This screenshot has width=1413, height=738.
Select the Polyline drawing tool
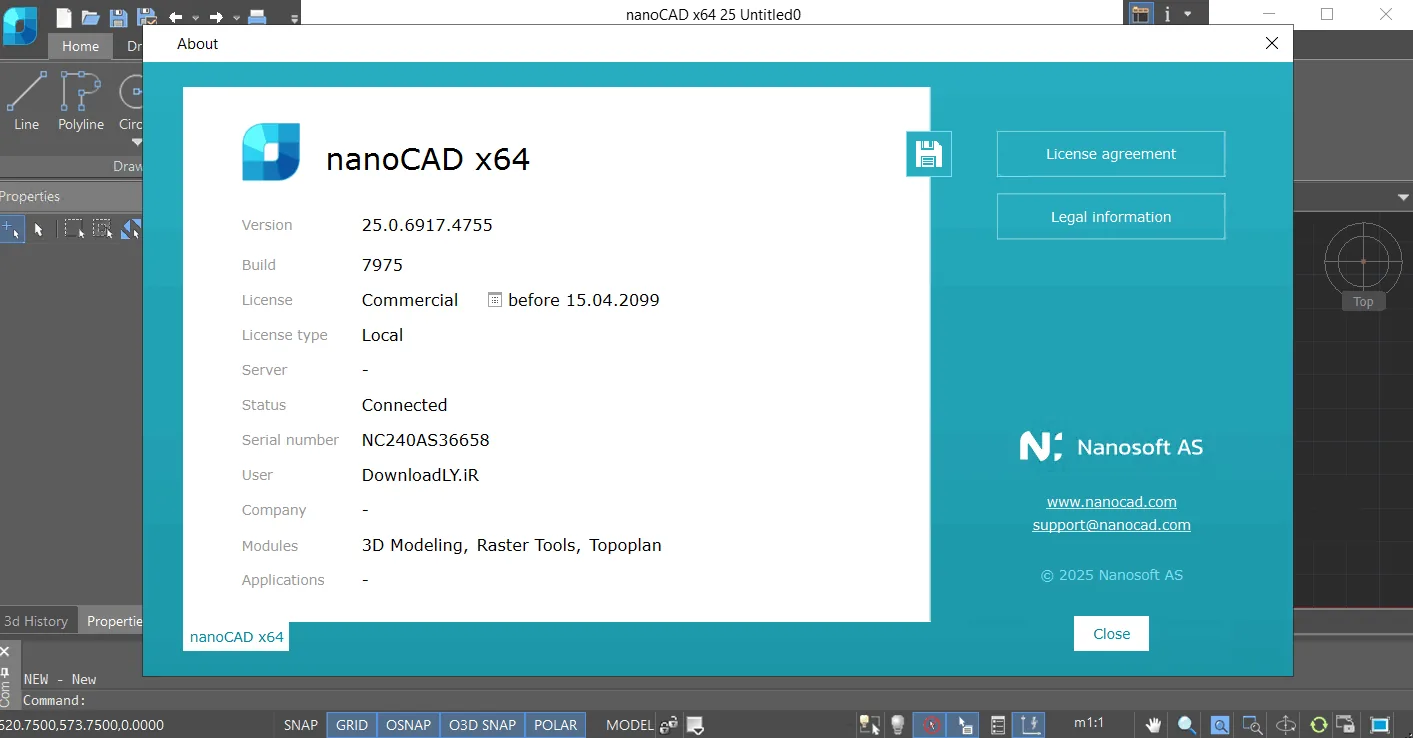point(81,101)
